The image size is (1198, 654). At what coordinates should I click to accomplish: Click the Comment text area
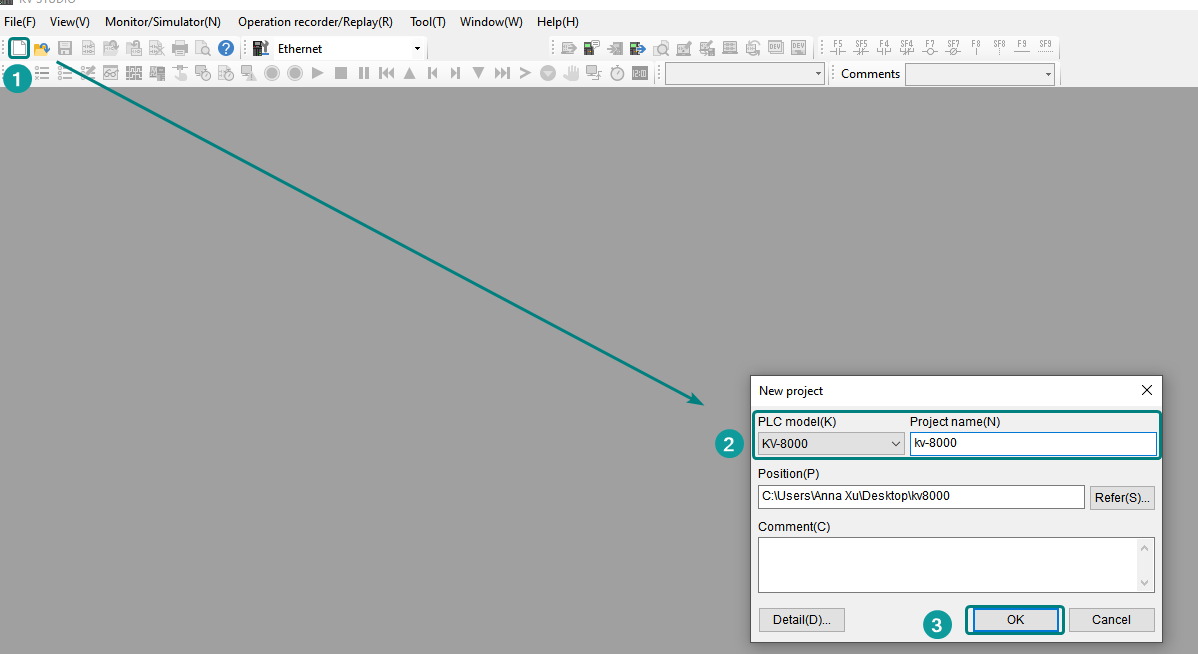click(x=947, y=565)
